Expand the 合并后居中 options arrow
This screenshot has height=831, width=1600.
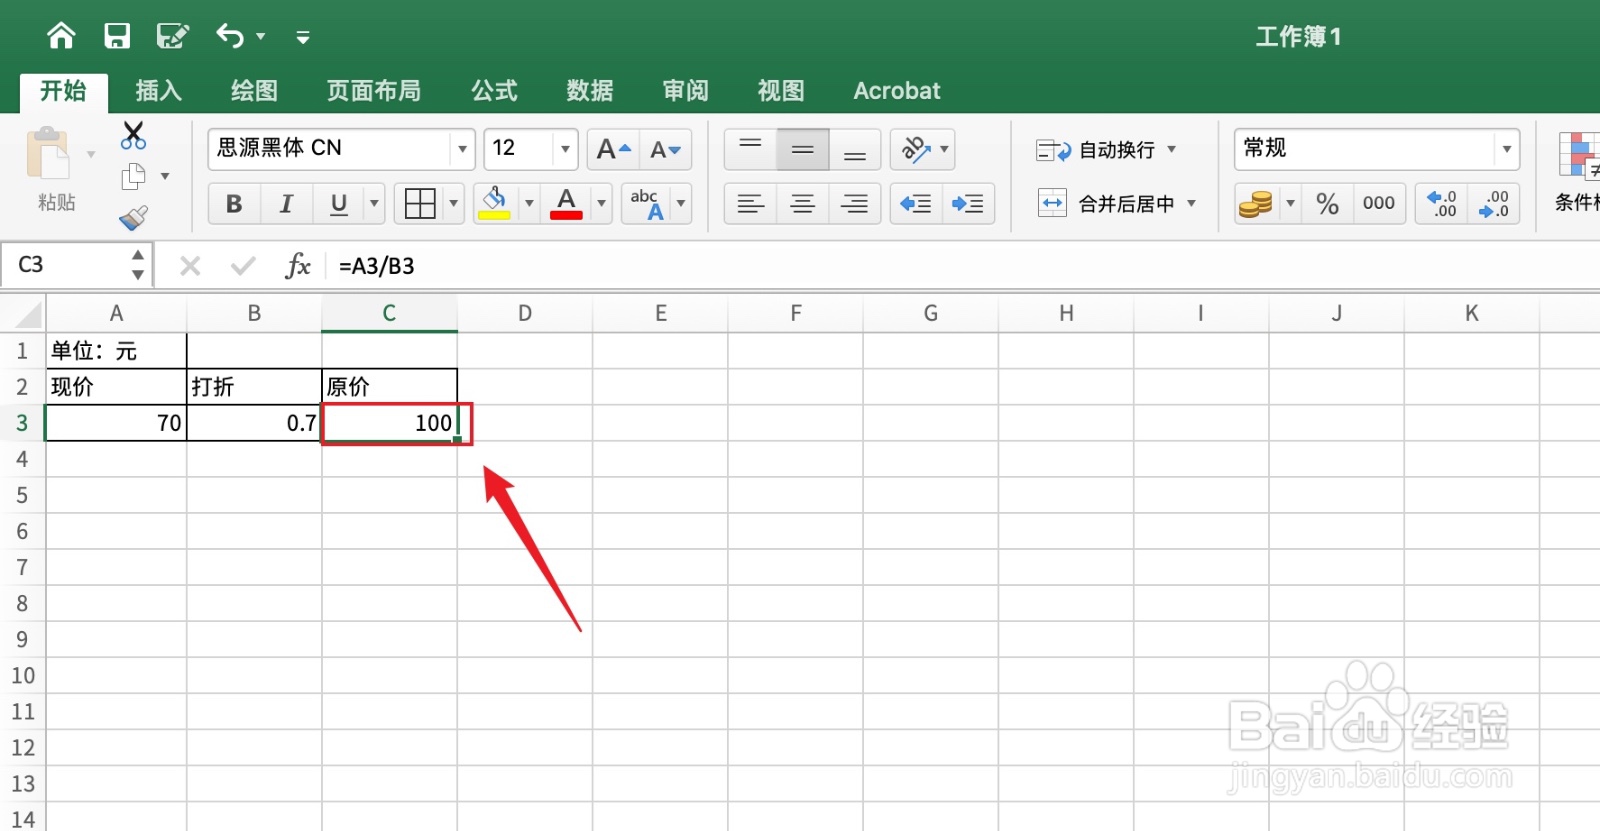tap(1192, 203)
